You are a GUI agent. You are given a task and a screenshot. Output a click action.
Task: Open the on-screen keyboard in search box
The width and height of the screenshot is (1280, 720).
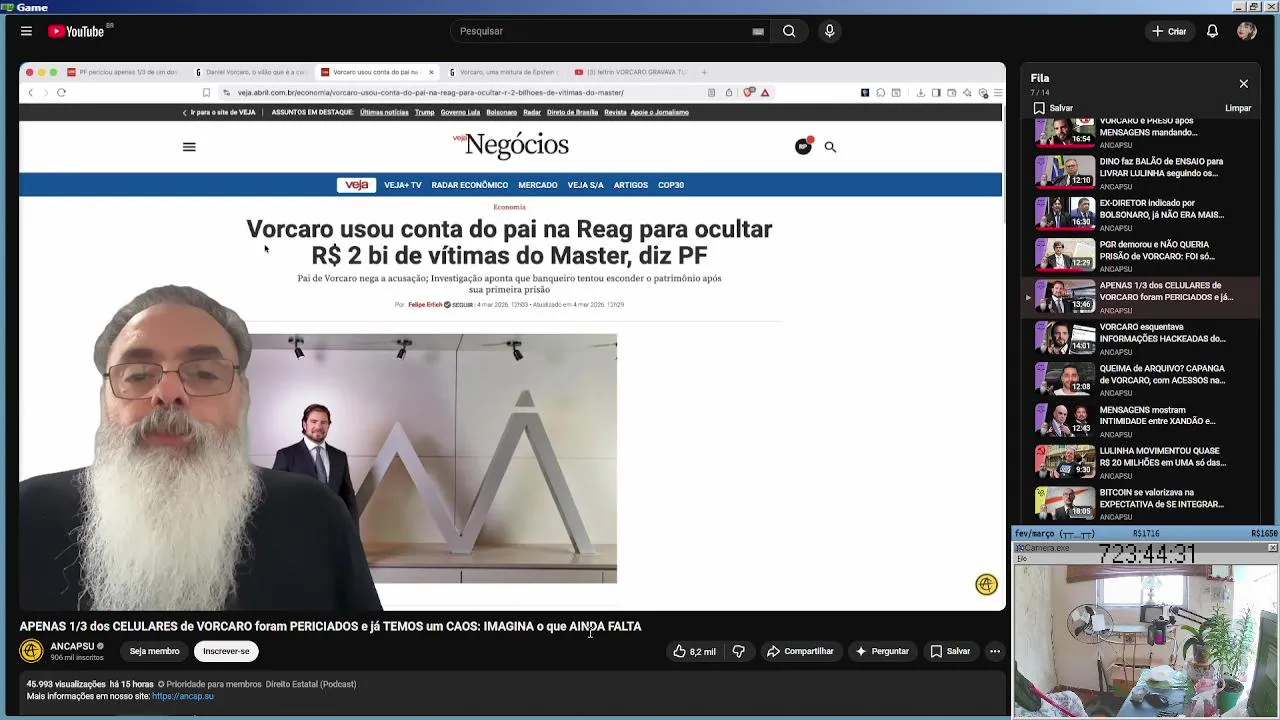[758, 31]
